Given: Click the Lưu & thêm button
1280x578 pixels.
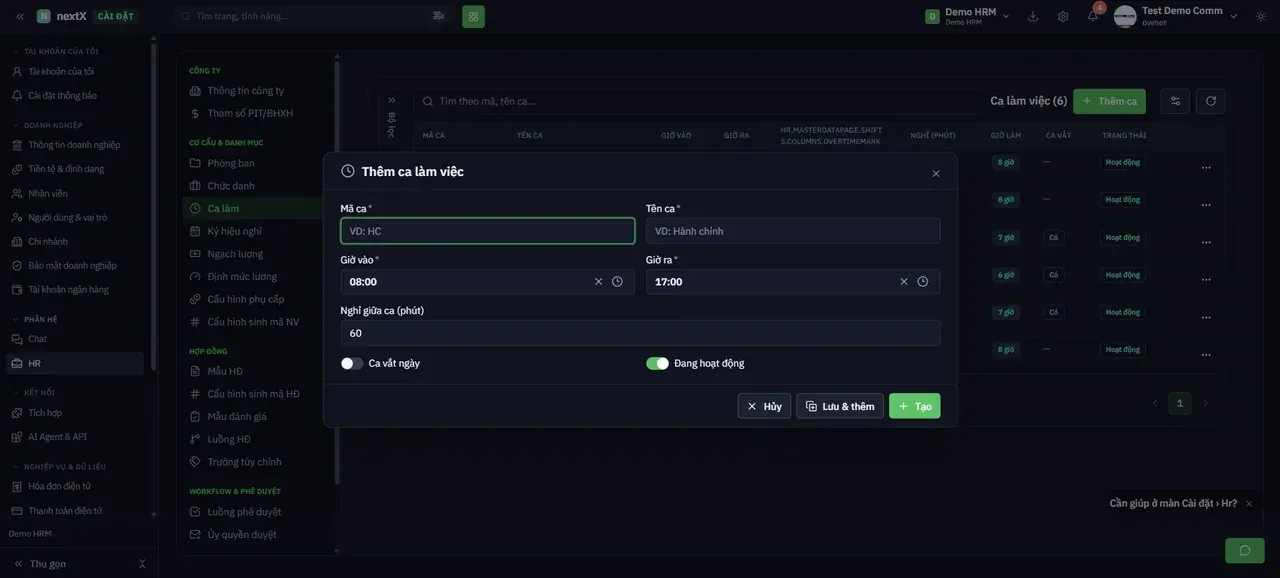Looking at the screenshot, I should [x=840, y=406].
